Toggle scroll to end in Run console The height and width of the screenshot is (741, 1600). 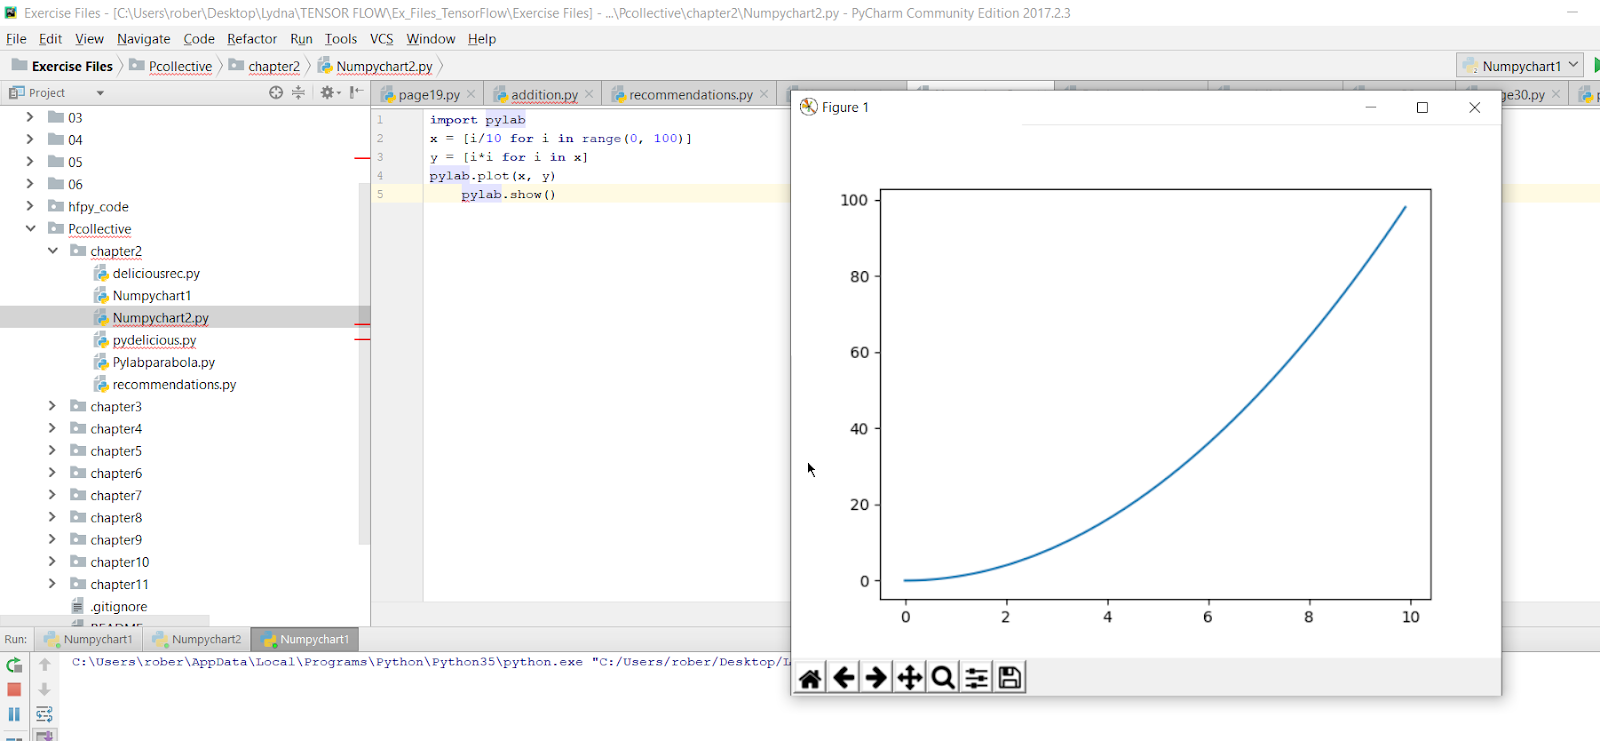pyautogui.click(x=44, y=735)
